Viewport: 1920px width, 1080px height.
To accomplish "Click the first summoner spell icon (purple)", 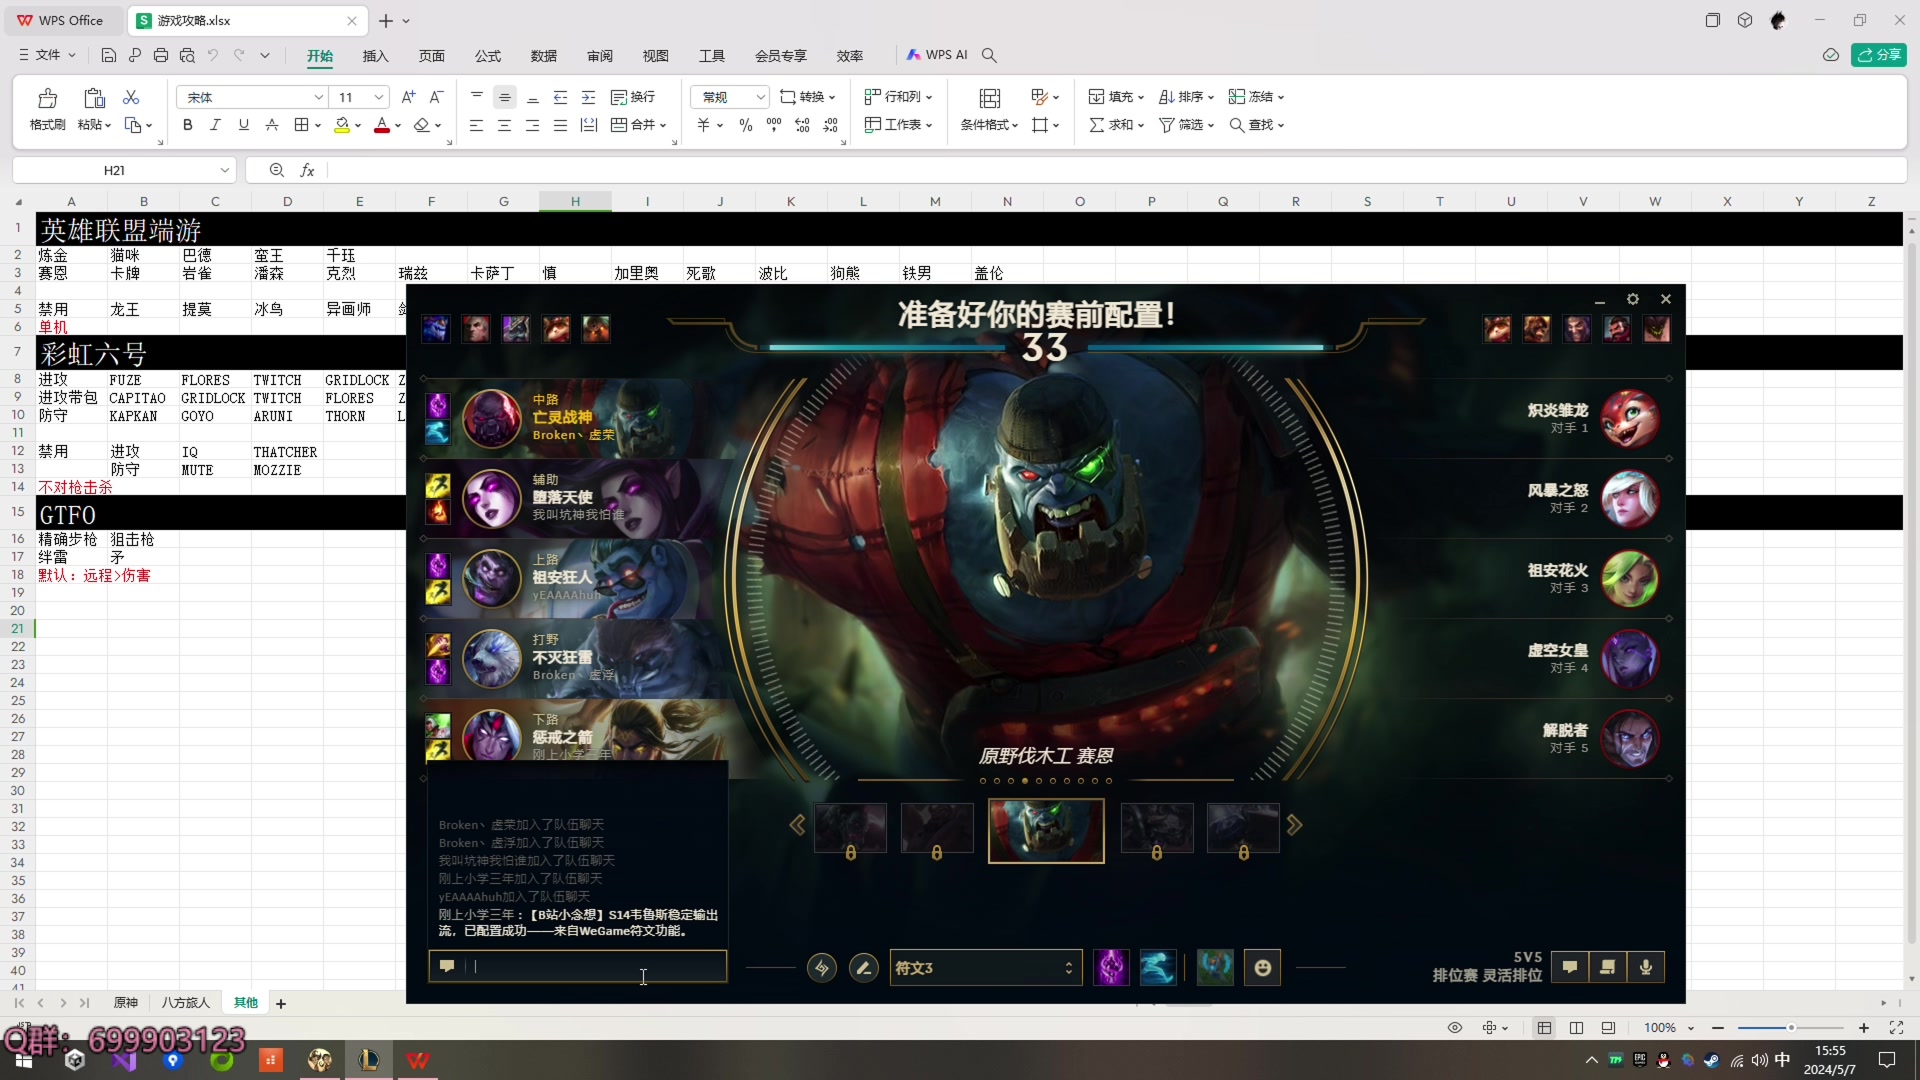I will [1111, 967].
